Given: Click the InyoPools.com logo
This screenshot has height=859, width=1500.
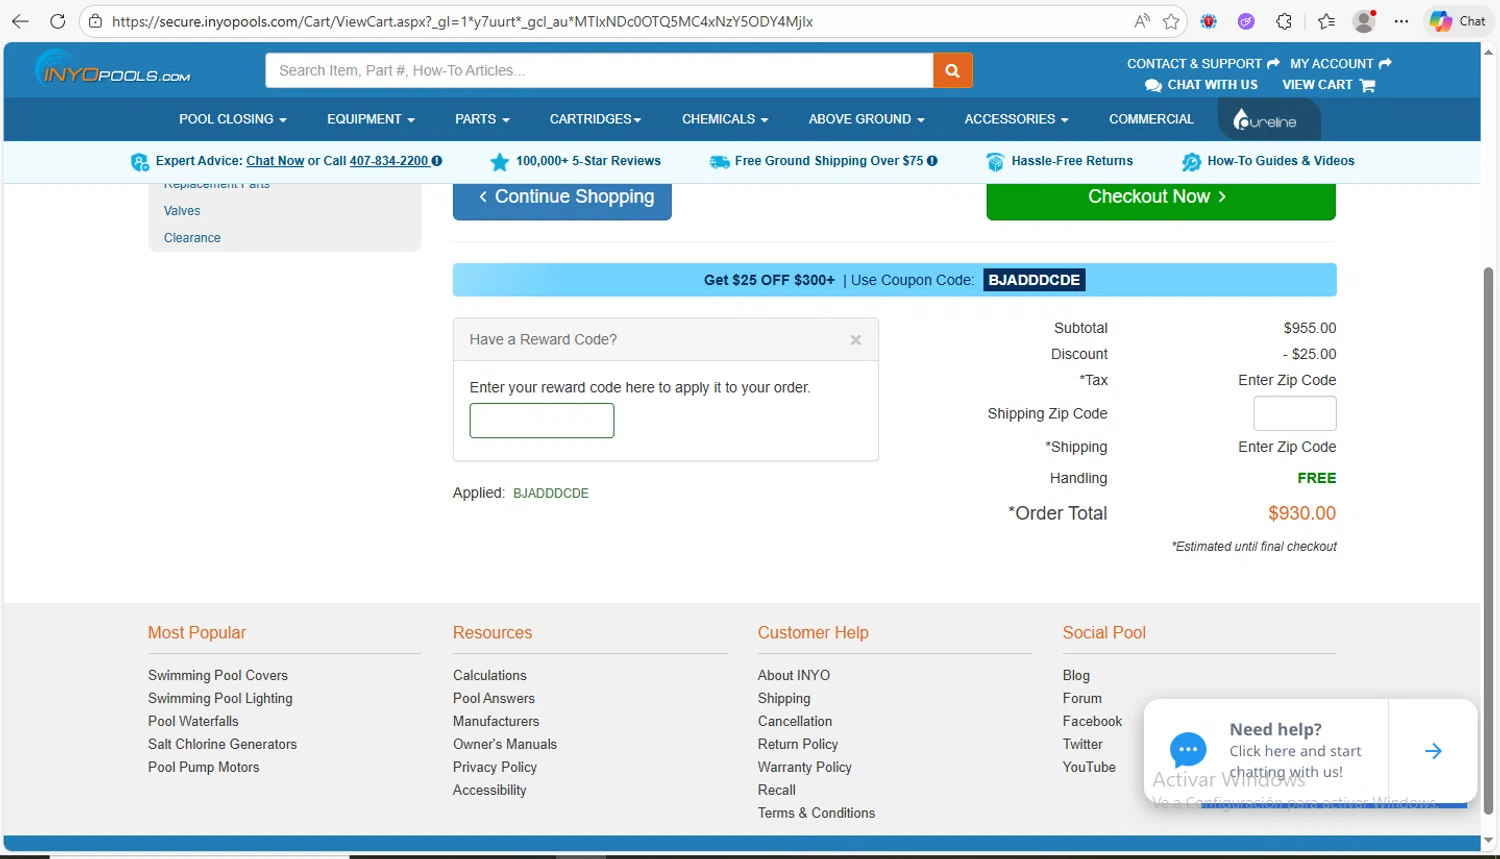Looking at the screenshot, I should pyautogui.click(x=113, y=69).
